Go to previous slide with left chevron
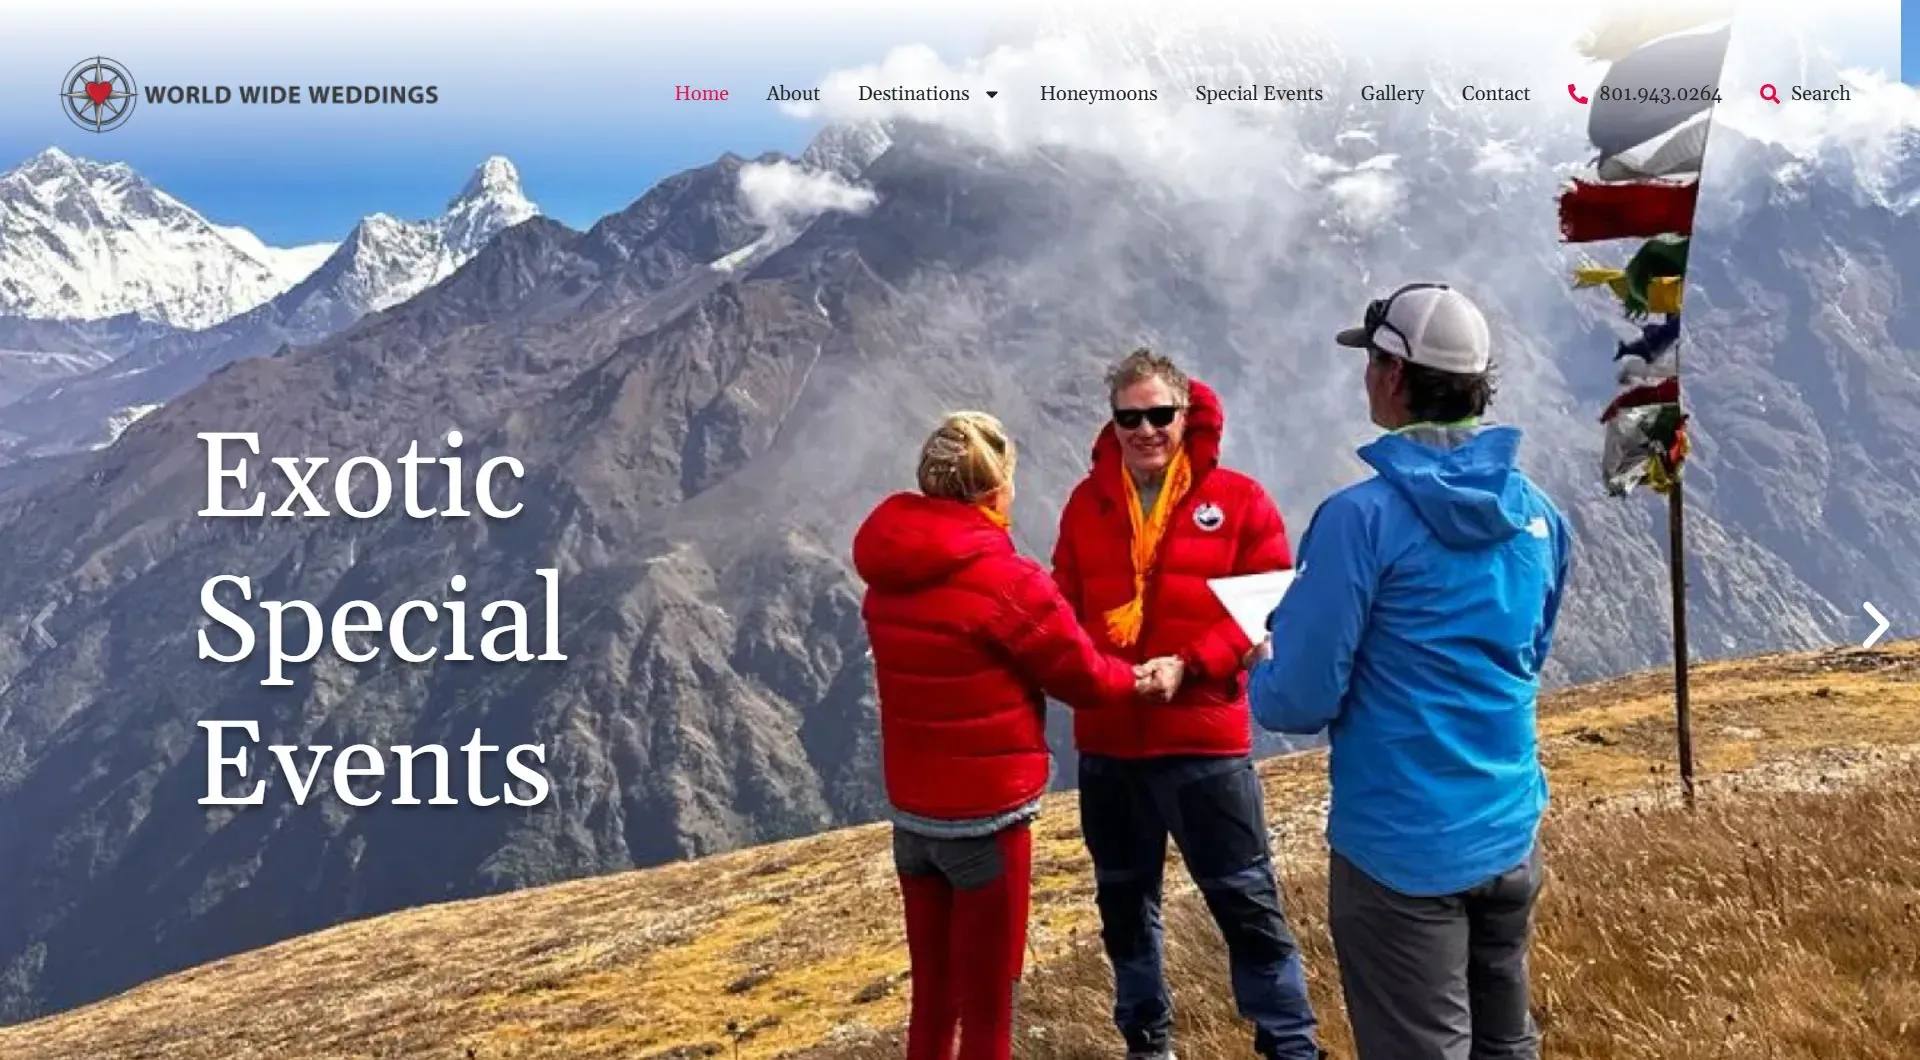The image size is (1920, 1060). (x=43, y=626)
